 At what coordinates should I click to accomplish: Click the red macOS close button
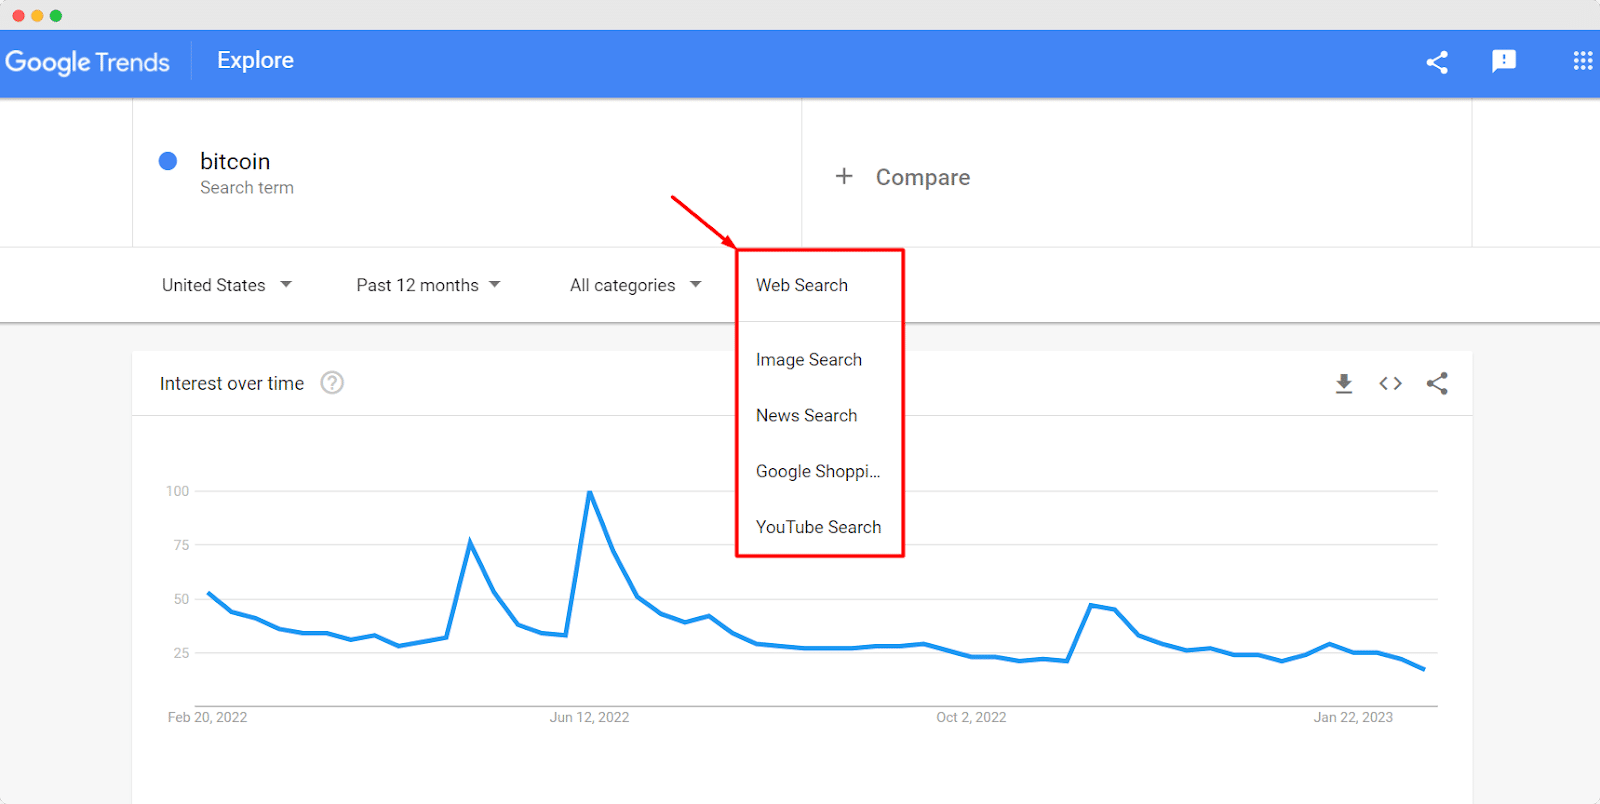pyautogui.click(x=18, y=15)
